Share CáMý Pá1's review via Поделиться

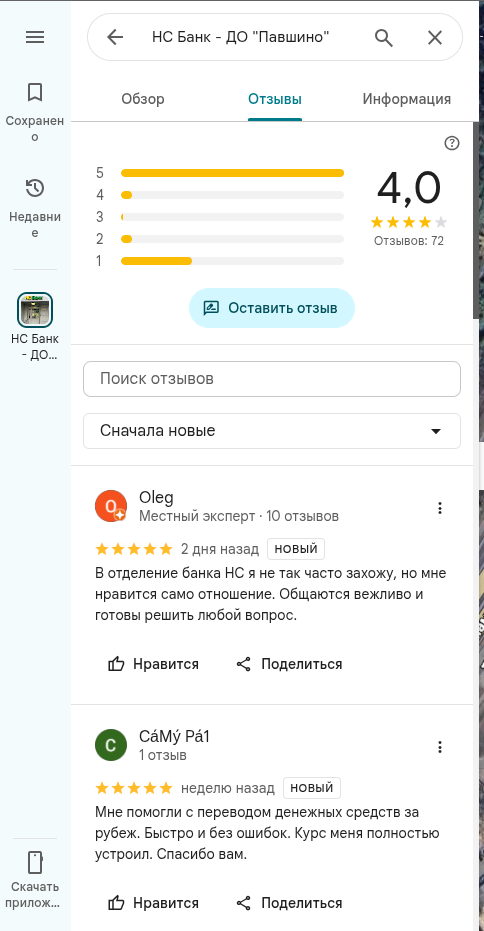pos(289,903)
